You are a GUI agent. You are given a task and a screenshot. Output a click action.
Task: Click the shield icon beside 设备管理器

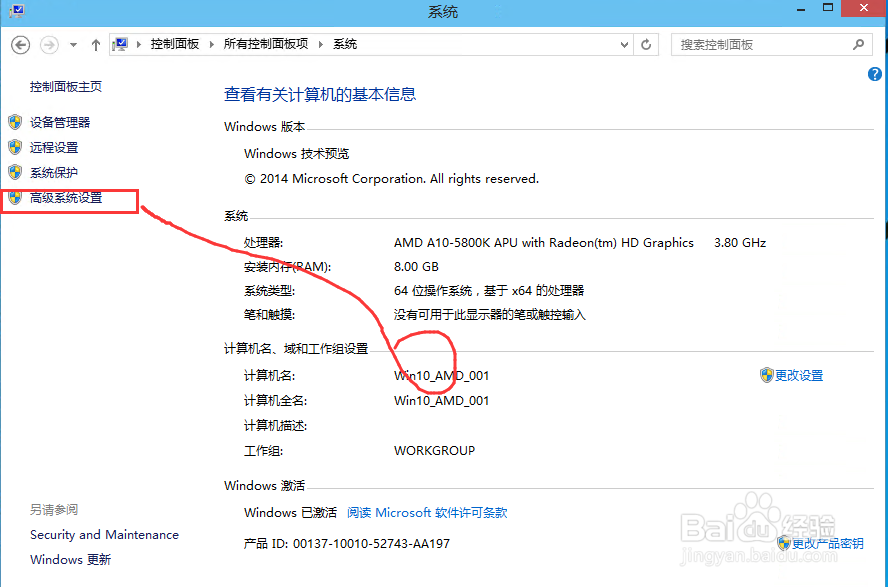point(14,122)
